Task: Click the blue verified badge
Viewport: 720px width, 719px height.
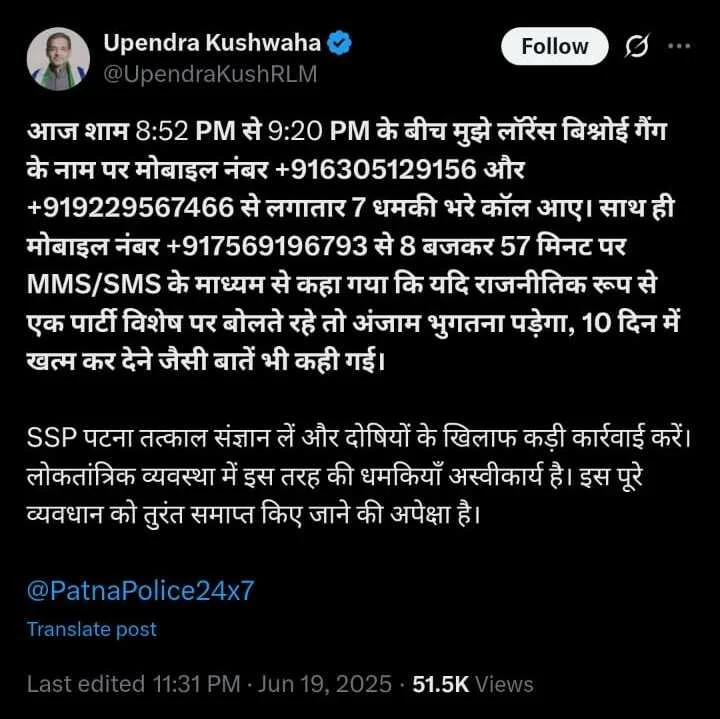Action: (x=339, y=43)
